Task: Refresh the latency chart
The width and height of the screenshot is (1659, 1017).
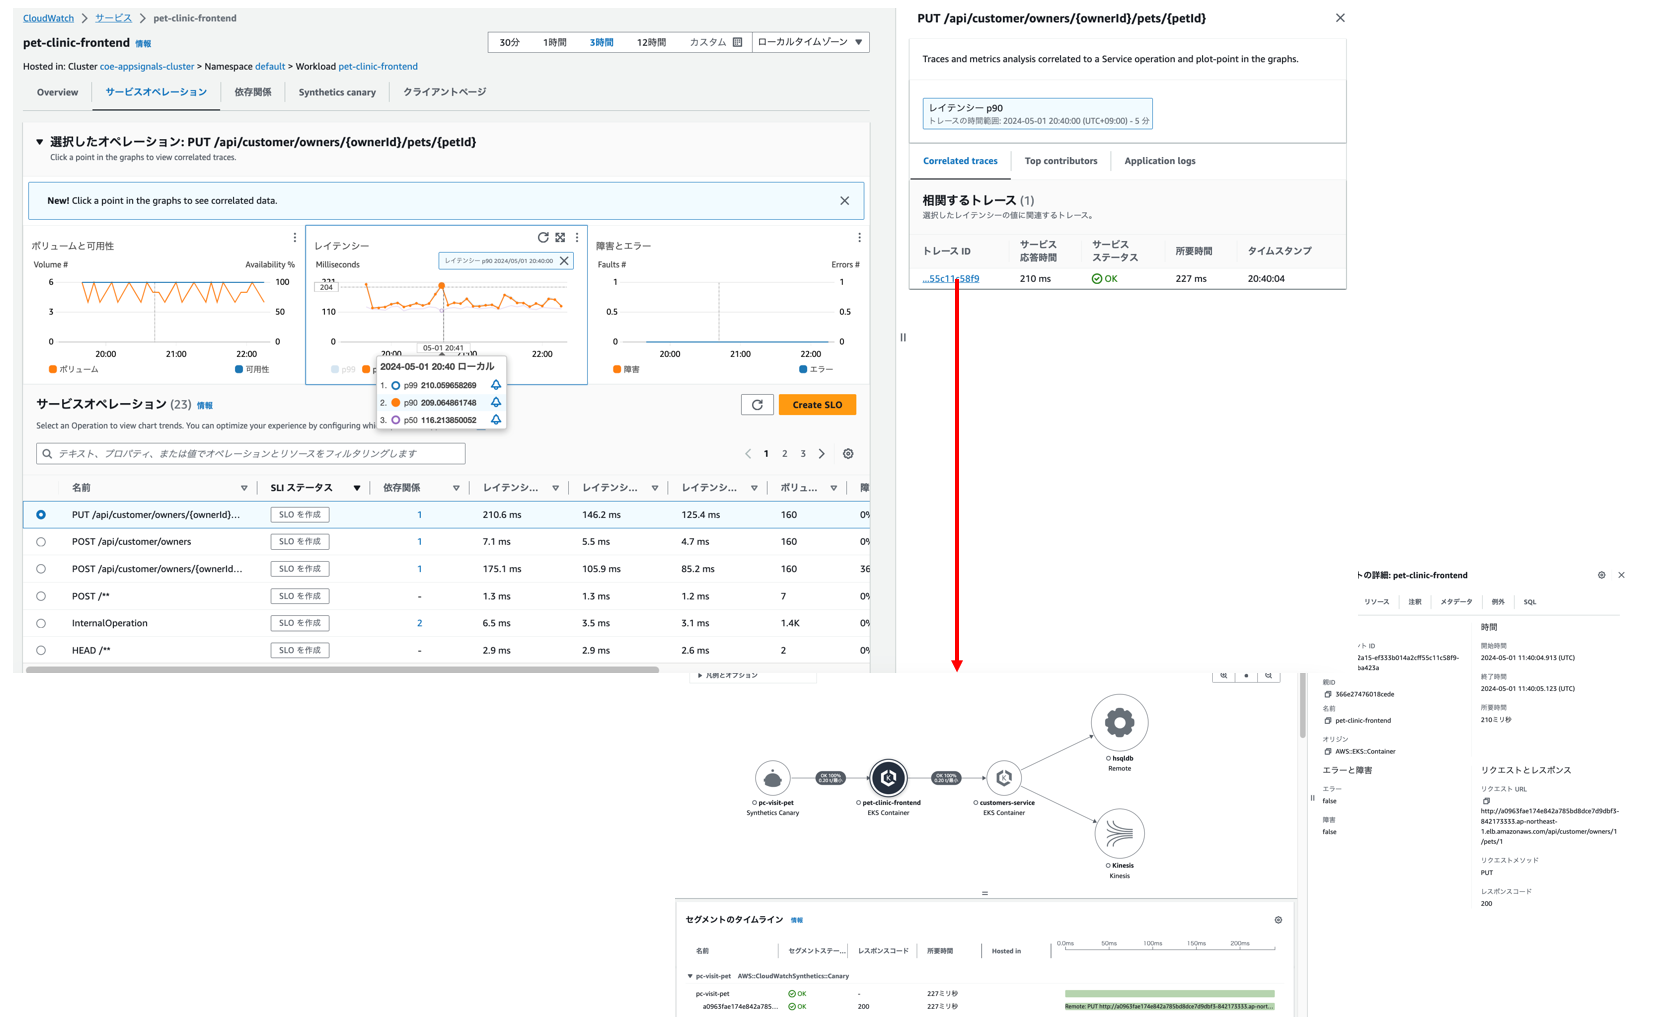Action: click(543, 238)
